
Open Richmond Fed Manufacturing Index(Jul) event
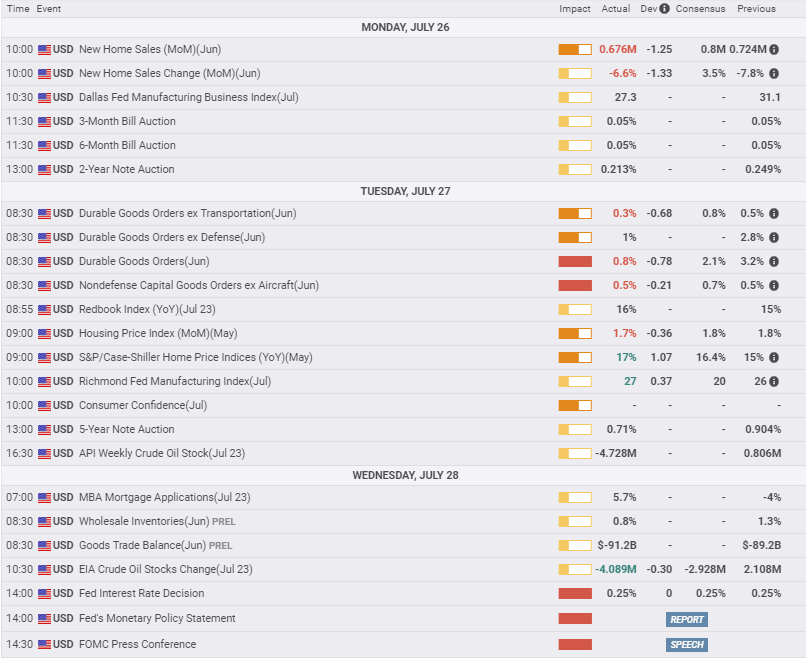(x=175, y=381)
